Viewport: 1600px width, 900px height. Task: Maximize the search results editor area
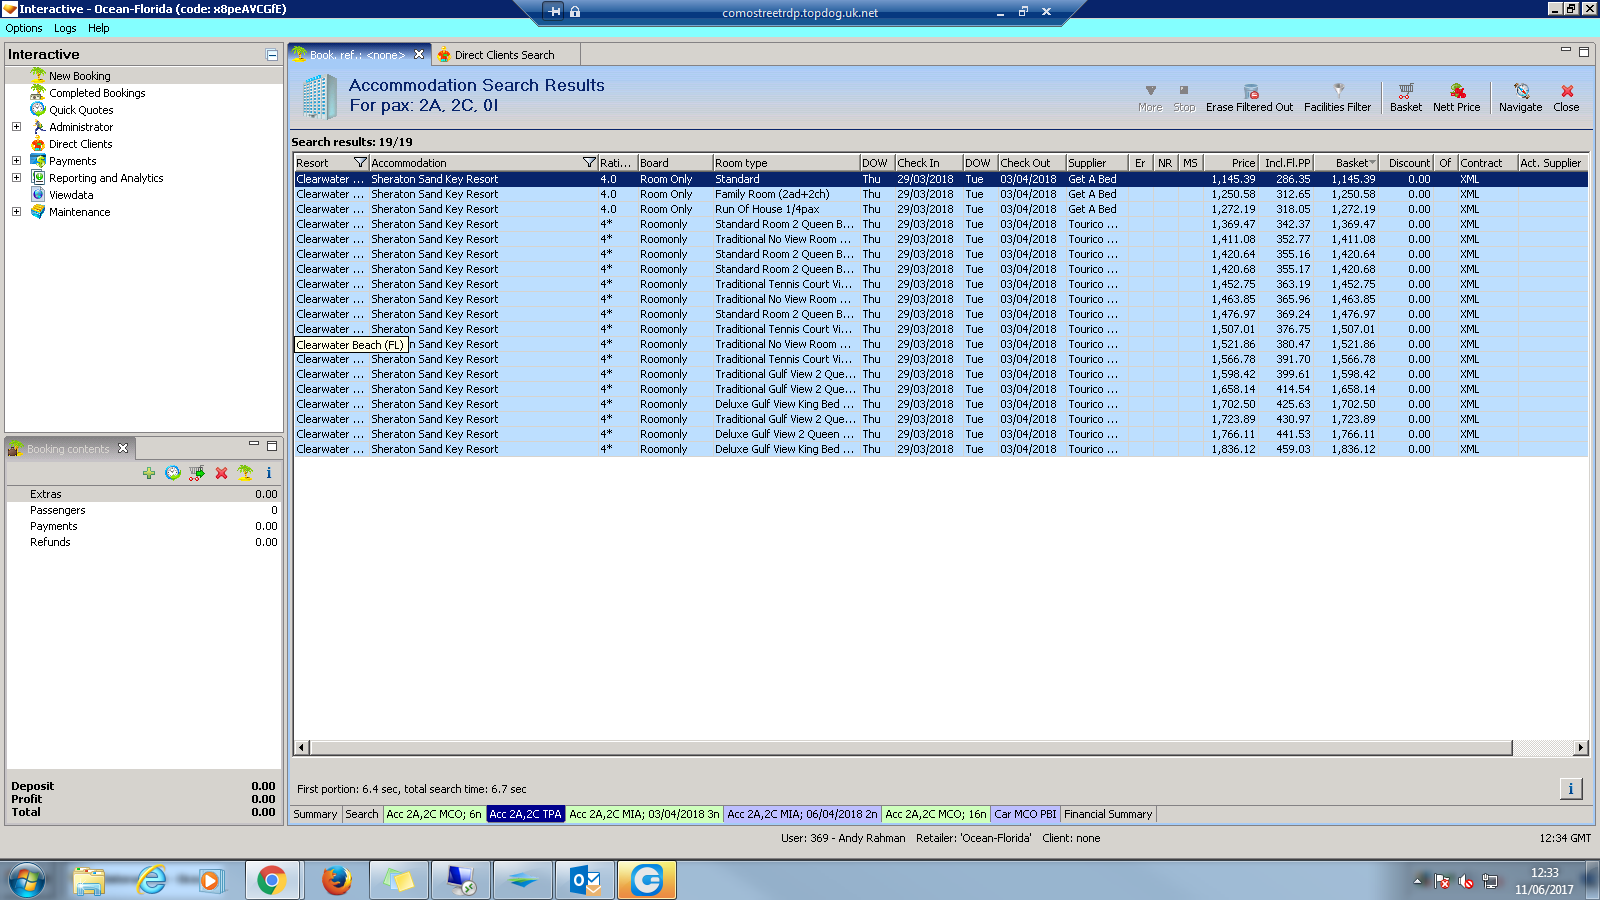[1584, 52]
